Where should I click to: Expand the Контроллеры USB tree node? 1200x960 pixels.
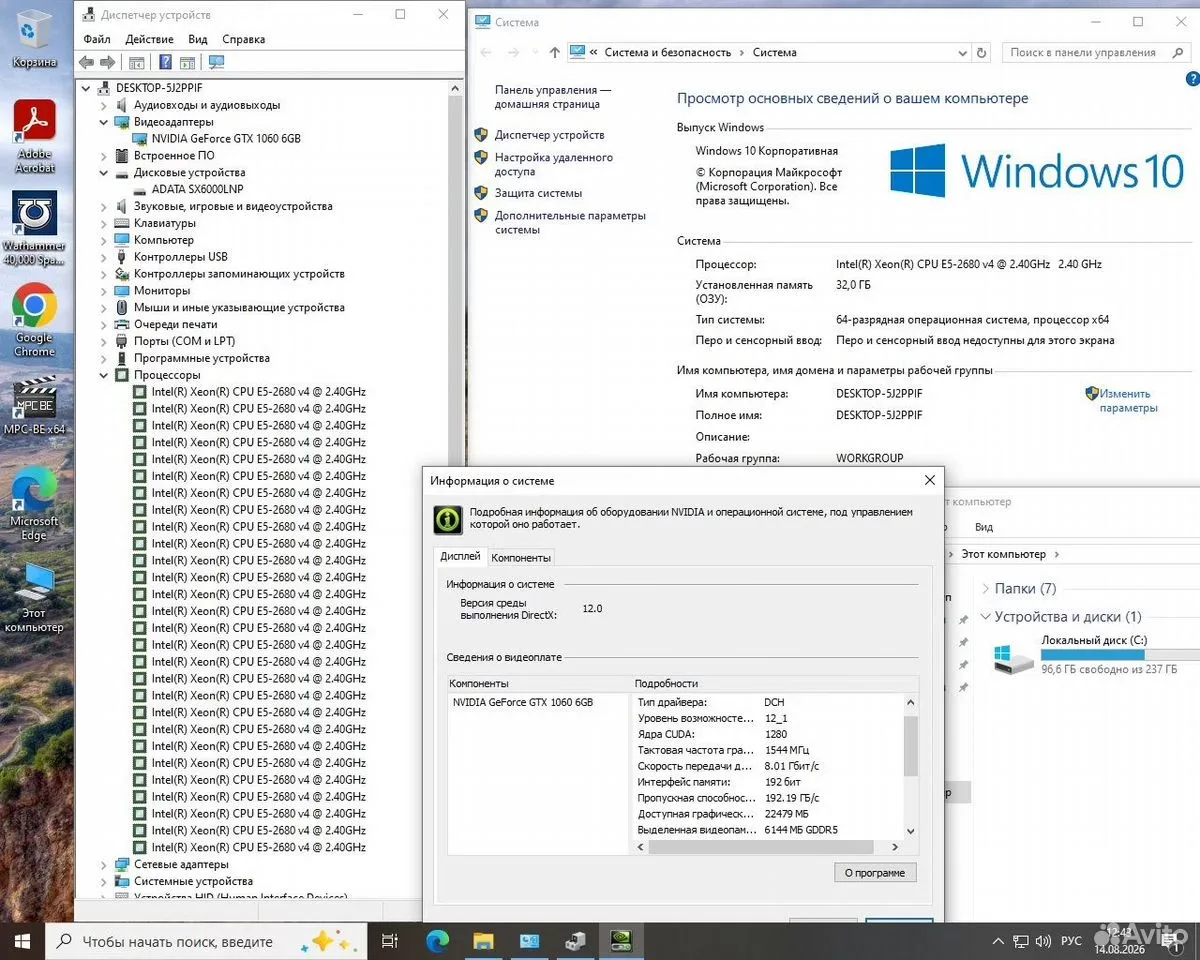point(104,257)
